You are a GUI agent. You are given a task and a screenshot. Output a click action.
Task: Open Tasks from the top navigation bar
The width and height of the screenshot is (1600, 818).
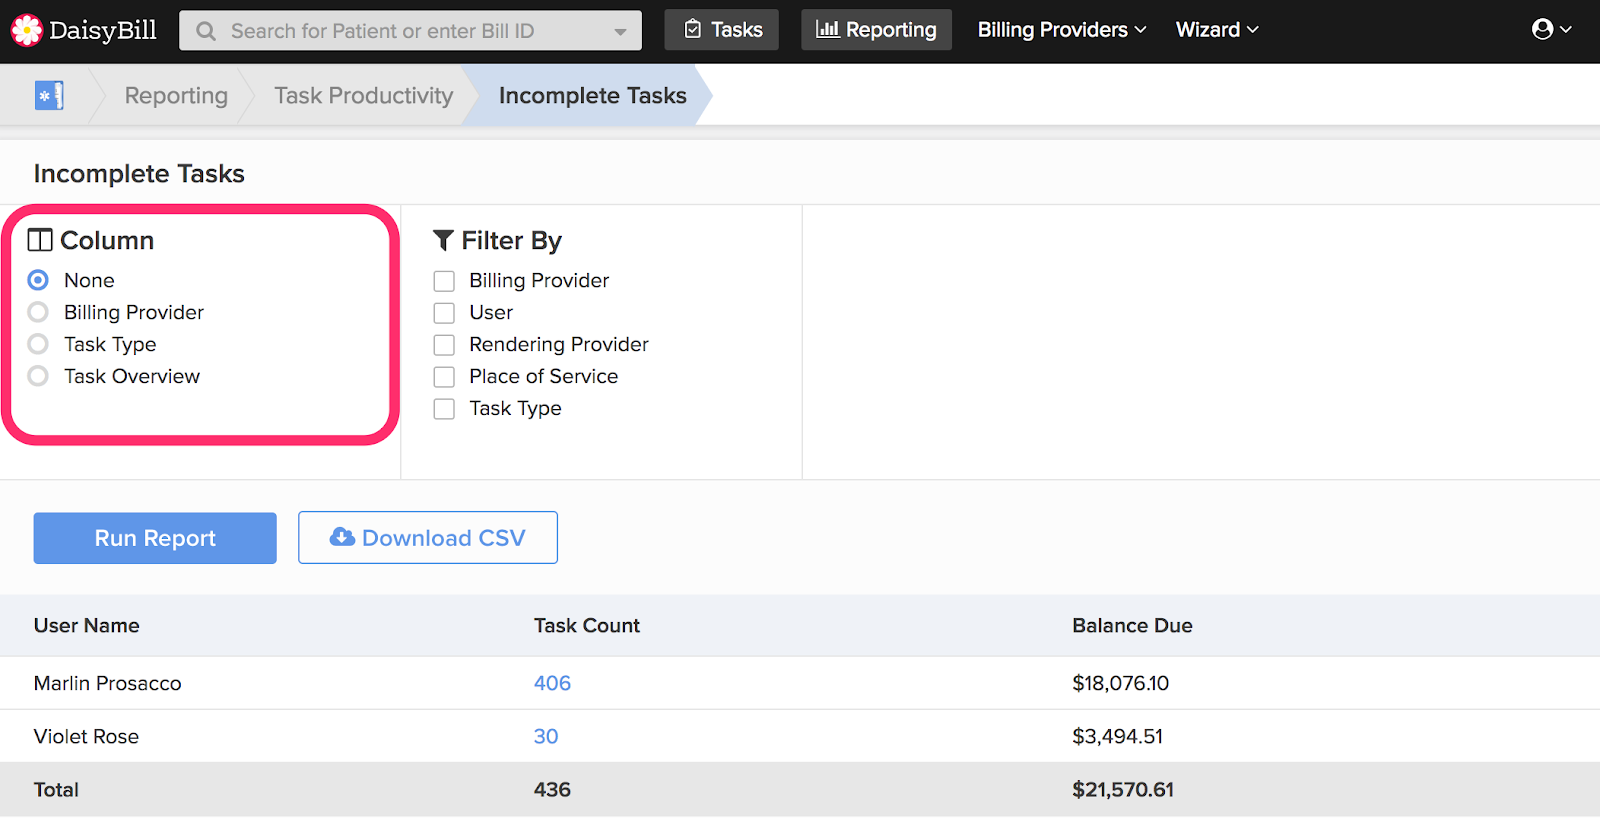(722, 30)
